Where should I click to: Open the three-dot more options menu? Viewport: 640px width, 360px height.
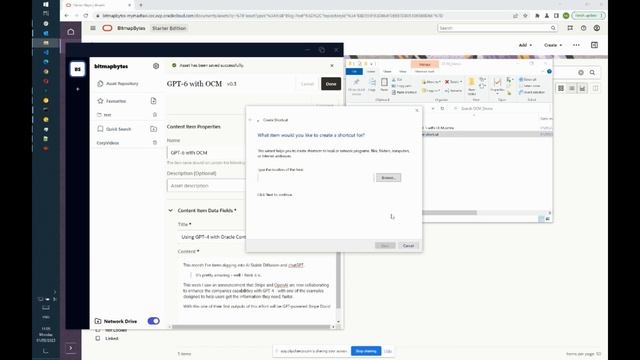point(576,45)
